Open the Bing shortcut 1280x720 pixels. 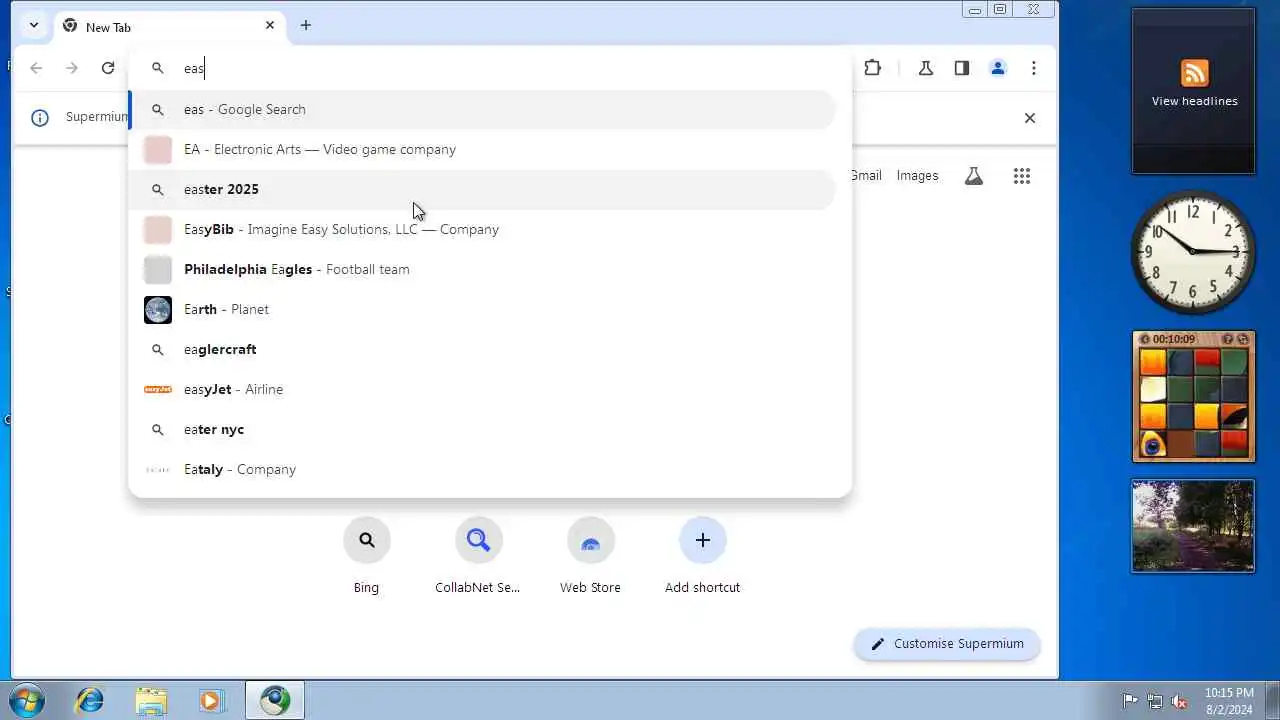tap(366, 557)
